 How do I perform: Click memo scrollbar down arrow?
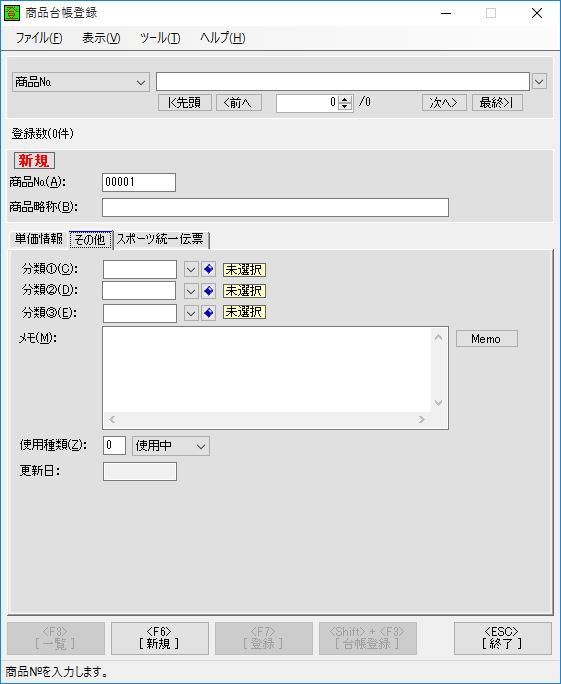pyautogui.click(x=439, y=403)
